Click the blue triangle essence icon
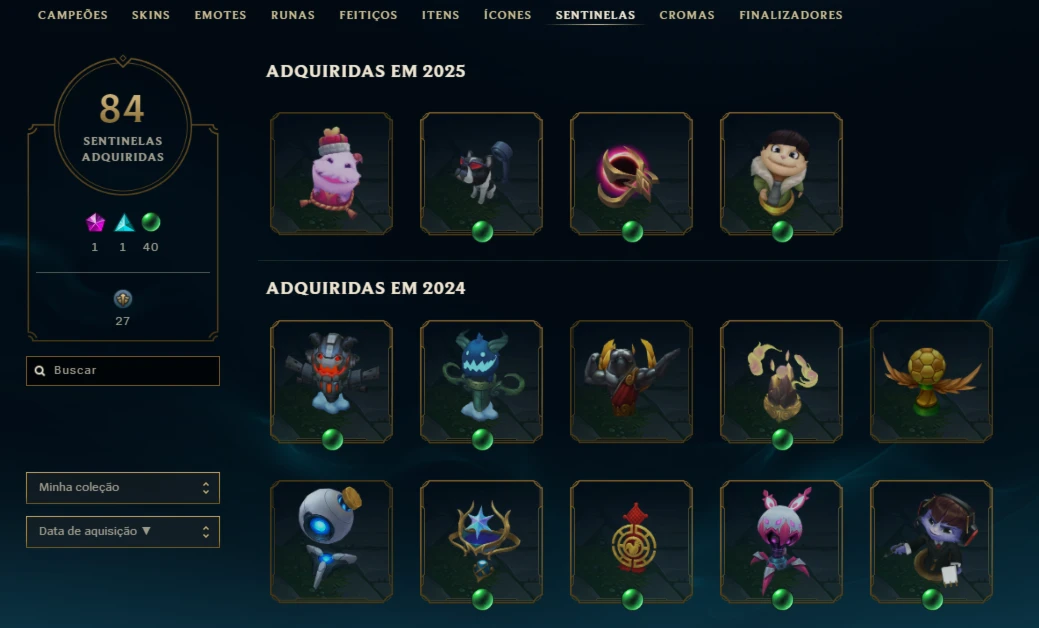The image size is (1039, 628). pos(124,223)
